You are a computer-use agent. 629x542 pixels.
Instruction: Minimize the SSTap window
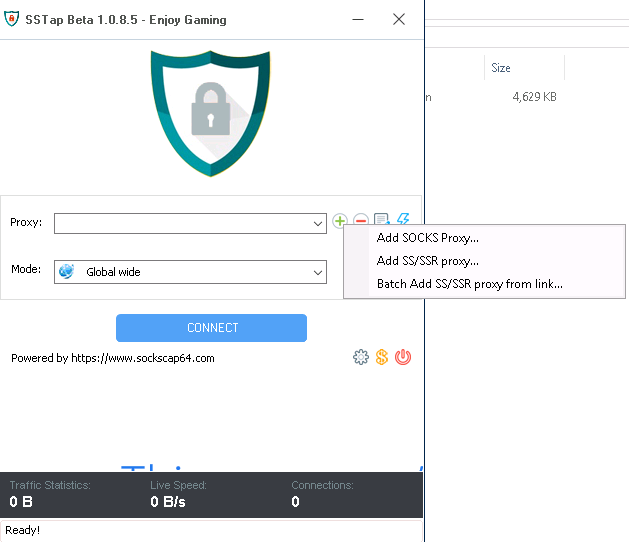point(358,19)
